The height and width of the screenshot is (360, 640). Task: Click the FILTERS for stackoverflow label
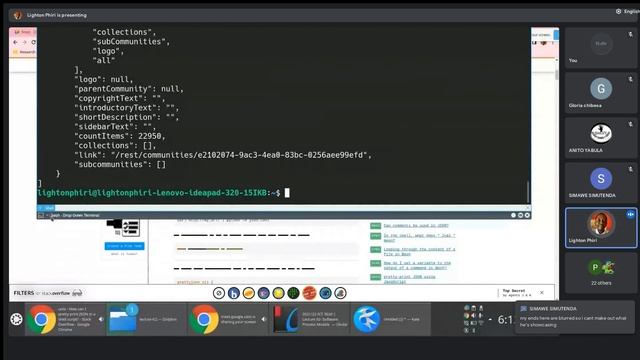point(48,293)
